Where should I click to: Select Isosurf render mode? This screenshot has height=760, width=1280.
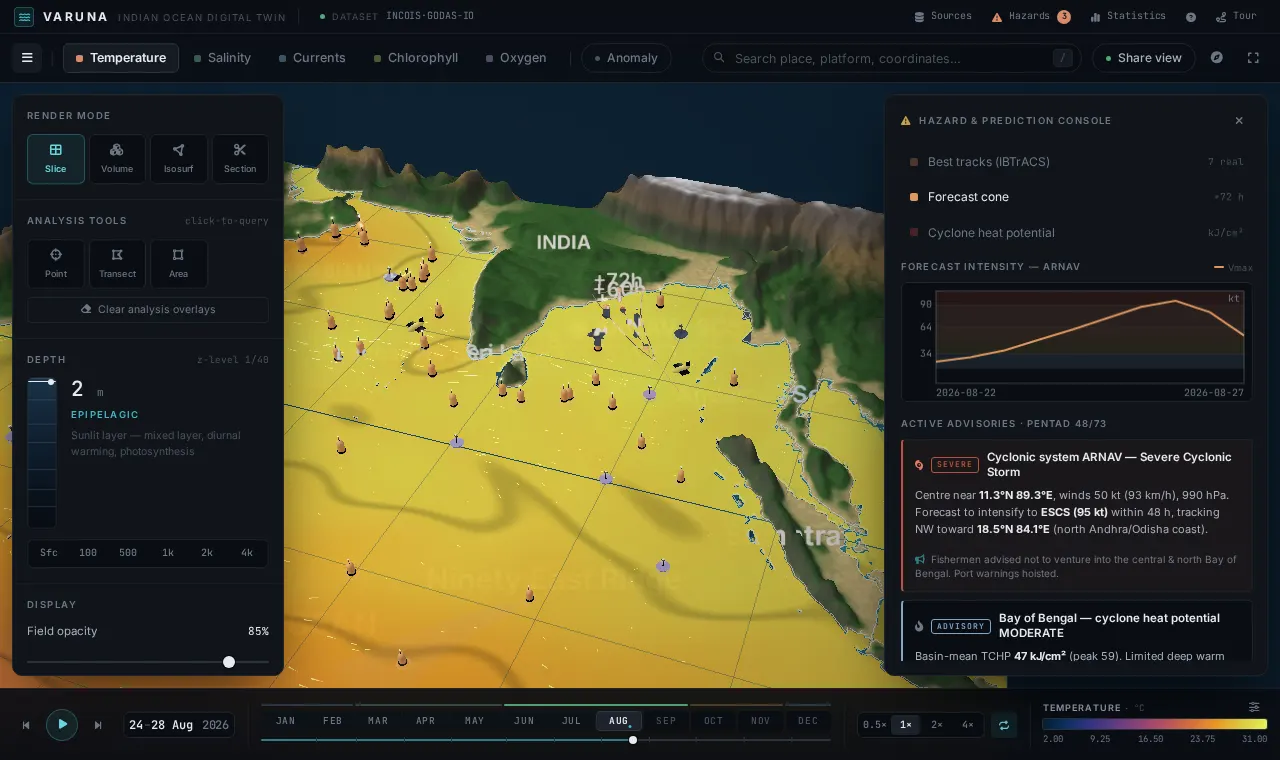pyautogui.click(x=178, y=159)
